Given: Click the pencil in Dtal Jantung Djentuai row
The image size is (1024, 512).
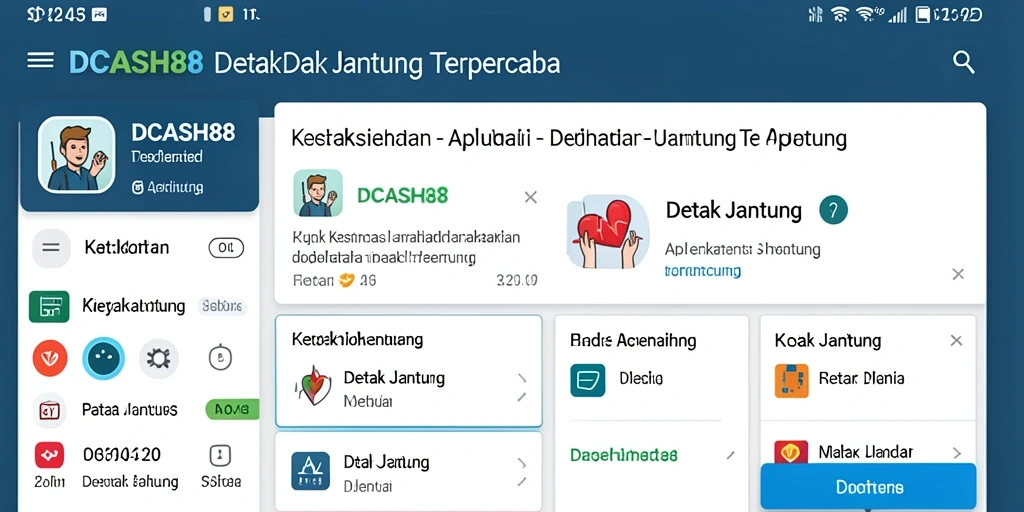Looking at the screenshot, I should click(522, 482).
